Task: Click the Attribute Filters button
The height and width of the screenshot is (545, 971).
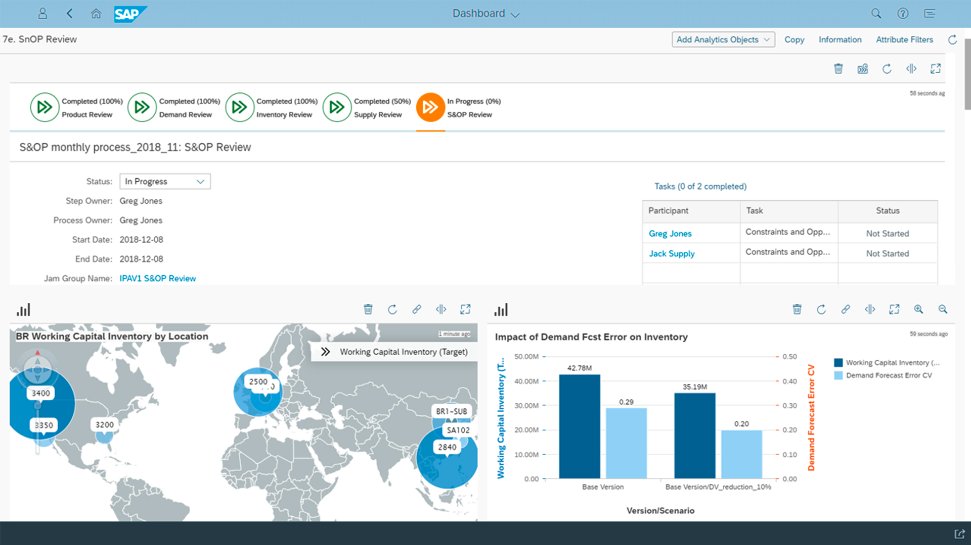Action: [904, 40]
